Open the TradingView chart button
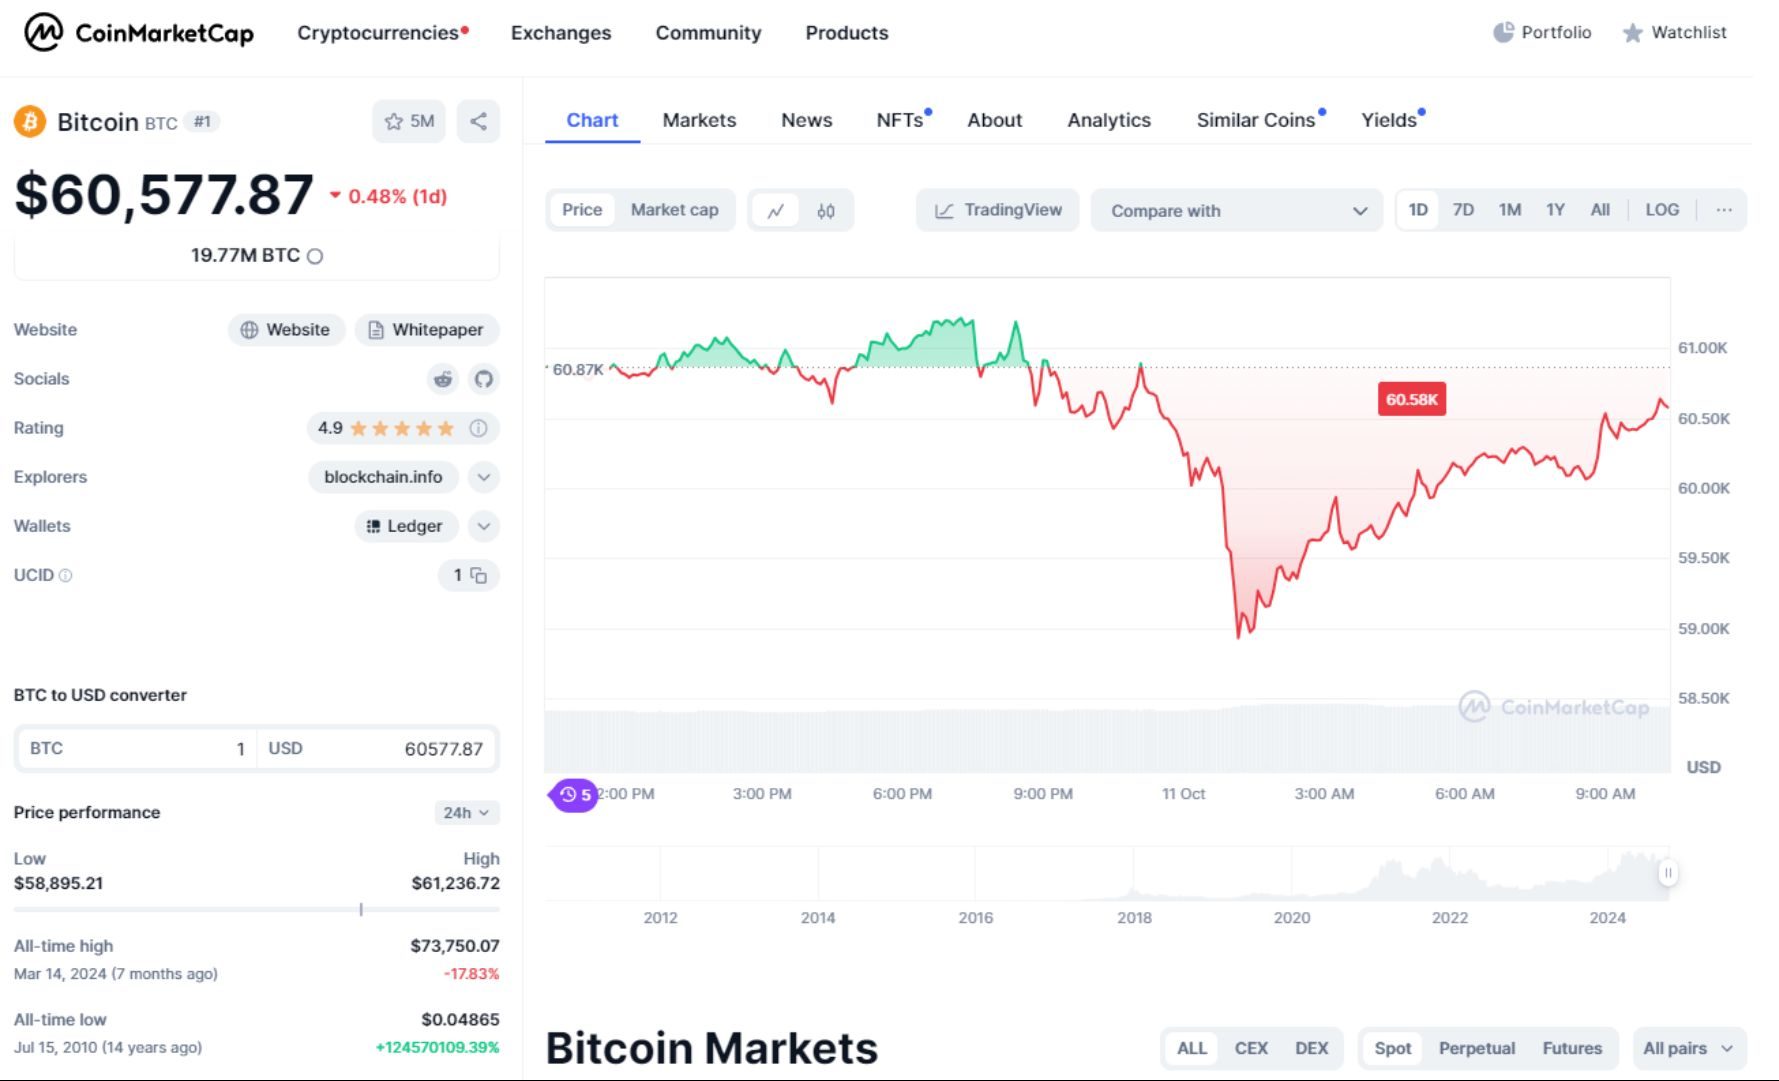 click(x=998, y=210)
